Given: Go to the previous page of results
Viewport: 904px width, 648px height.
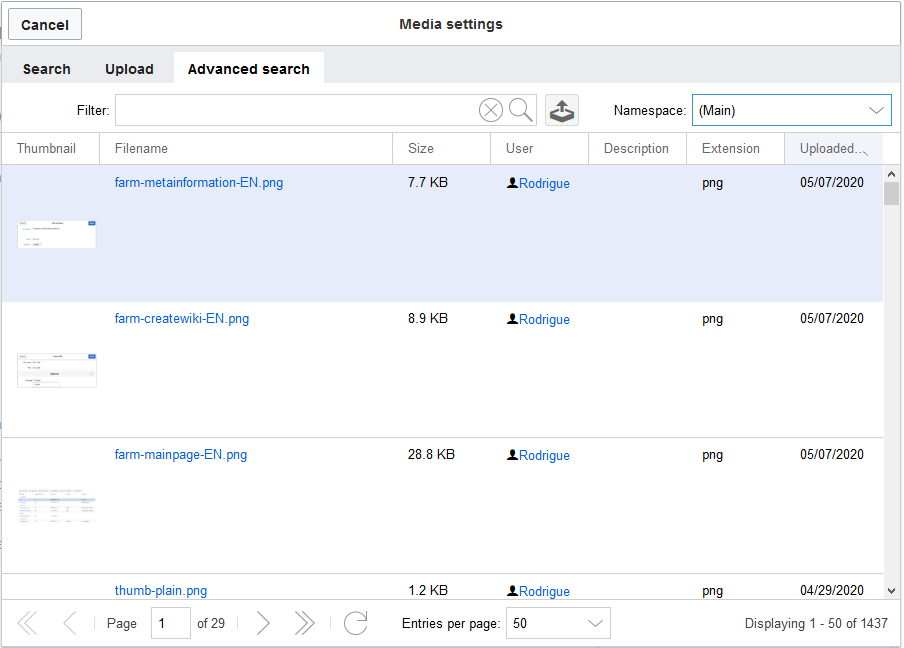Looking at the screenshot, I should point(70,623).
